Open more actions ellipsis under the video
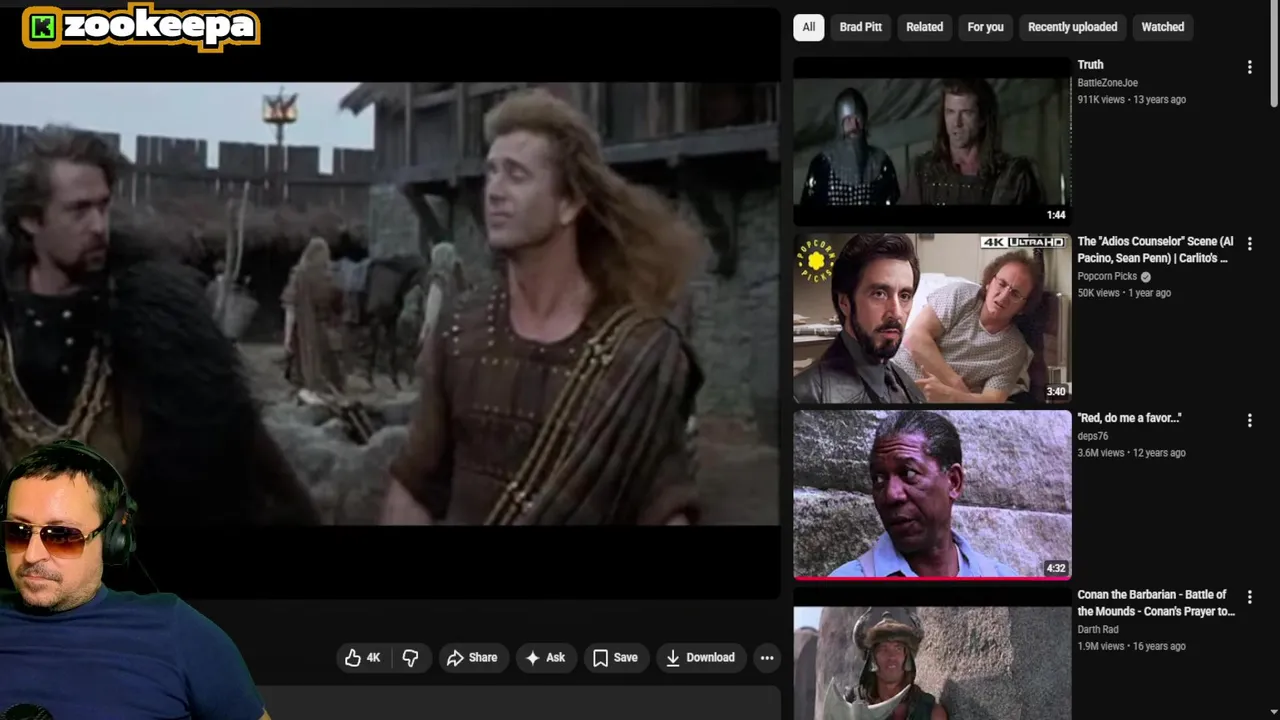This screenshot has height=720, width=1280. click(x=767, y=657)
